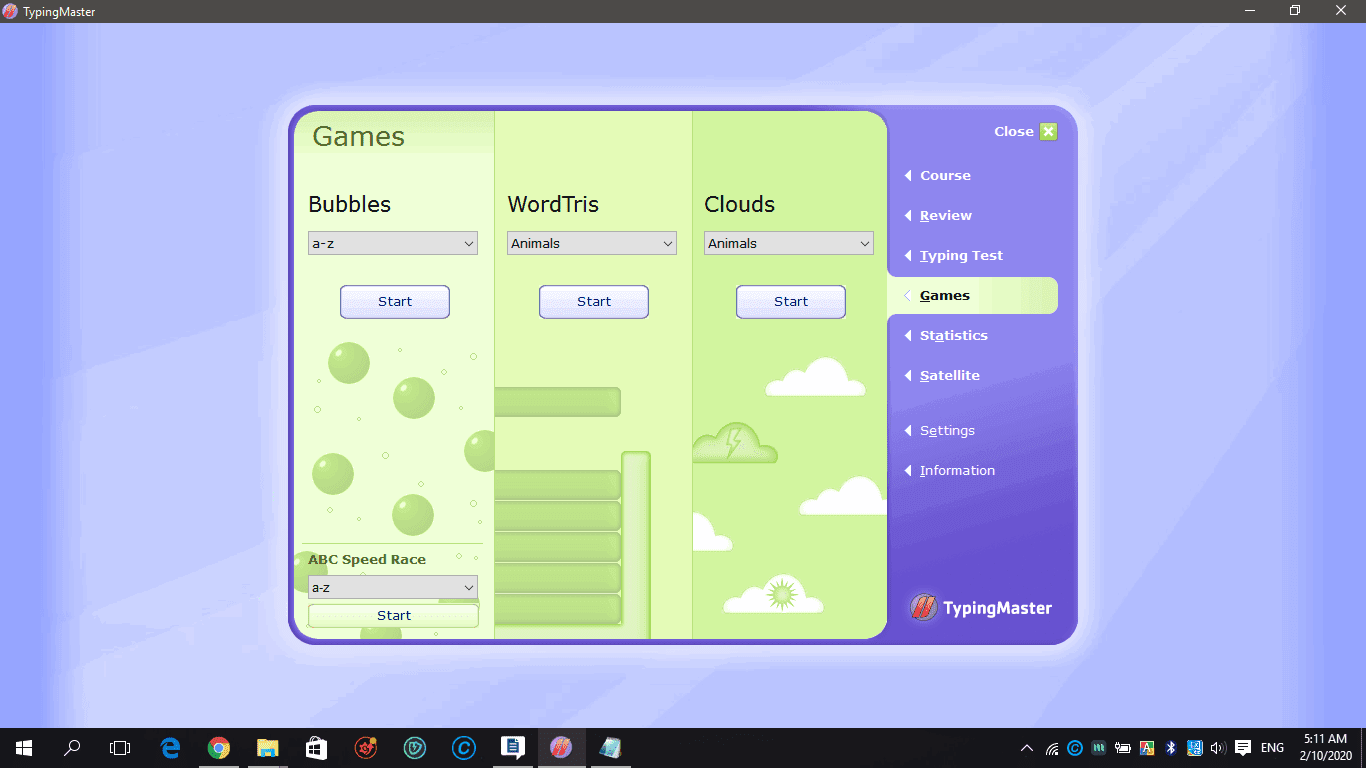Click the blue C circle taskbar icon
Image resolution: width=1366 pixels, height=768 pixels.
point(463,747)
